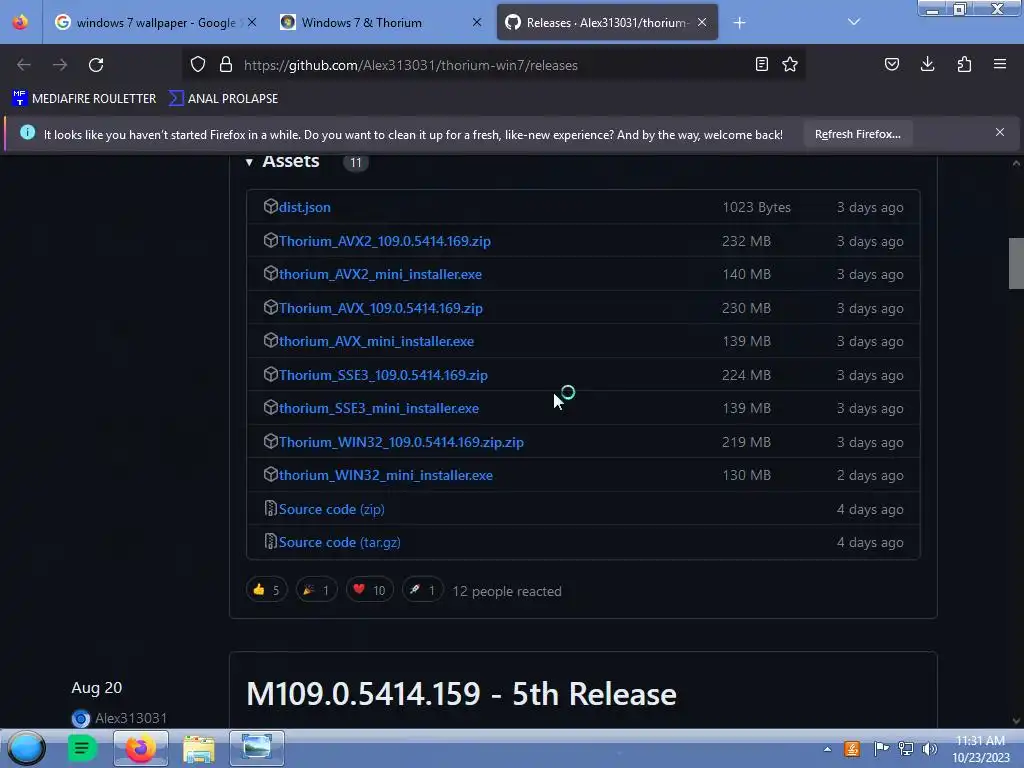1024x768 pixels.
Task: Download Thorium_WIN32_109.0.5414.169.zip.zip
Action: (x=401, y=442)
